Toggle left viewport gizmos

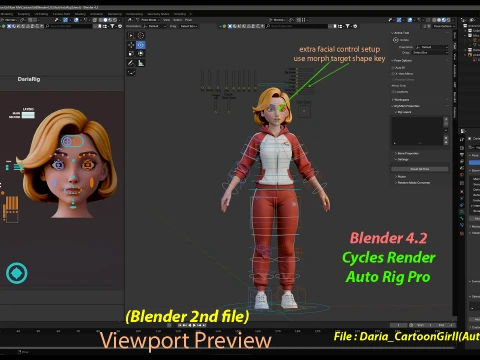pos(65,20)
